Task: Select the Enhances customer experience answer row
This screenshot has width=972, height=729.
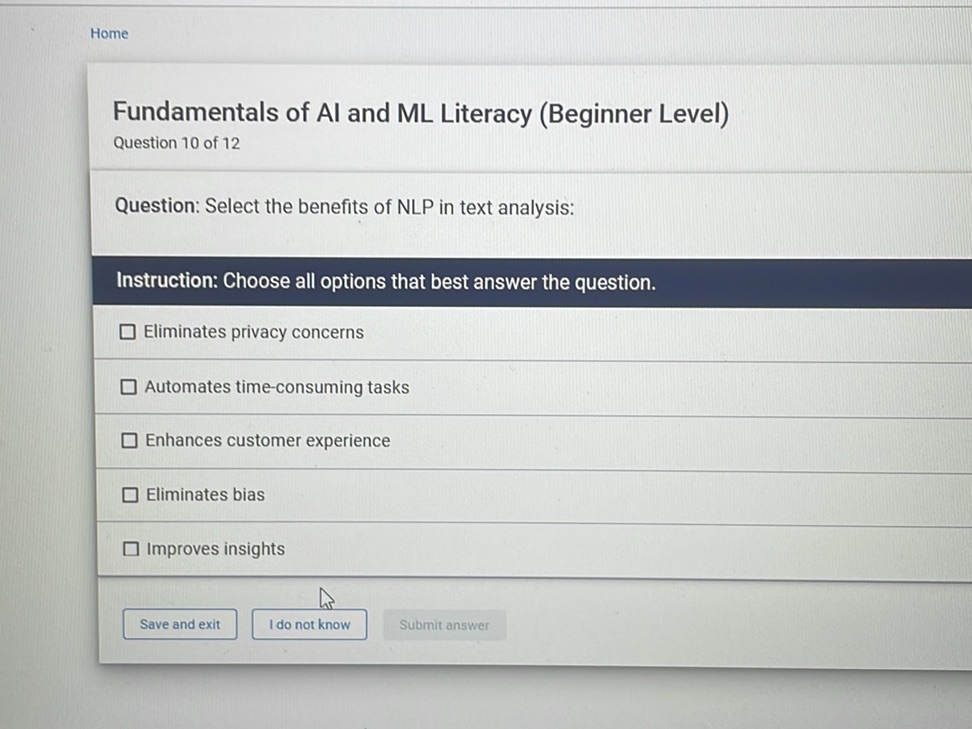Action: coord(400,440)
